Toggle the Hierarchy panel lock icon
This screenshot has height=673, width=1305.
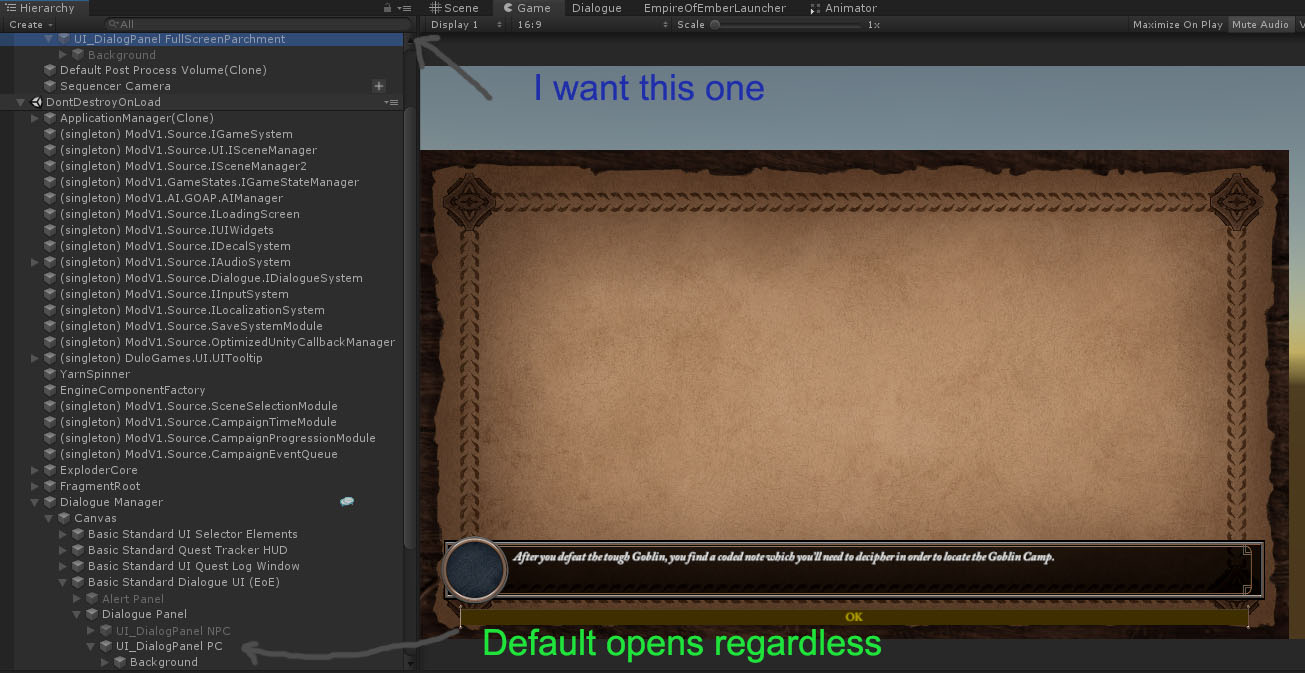click(x=387, y=8)
